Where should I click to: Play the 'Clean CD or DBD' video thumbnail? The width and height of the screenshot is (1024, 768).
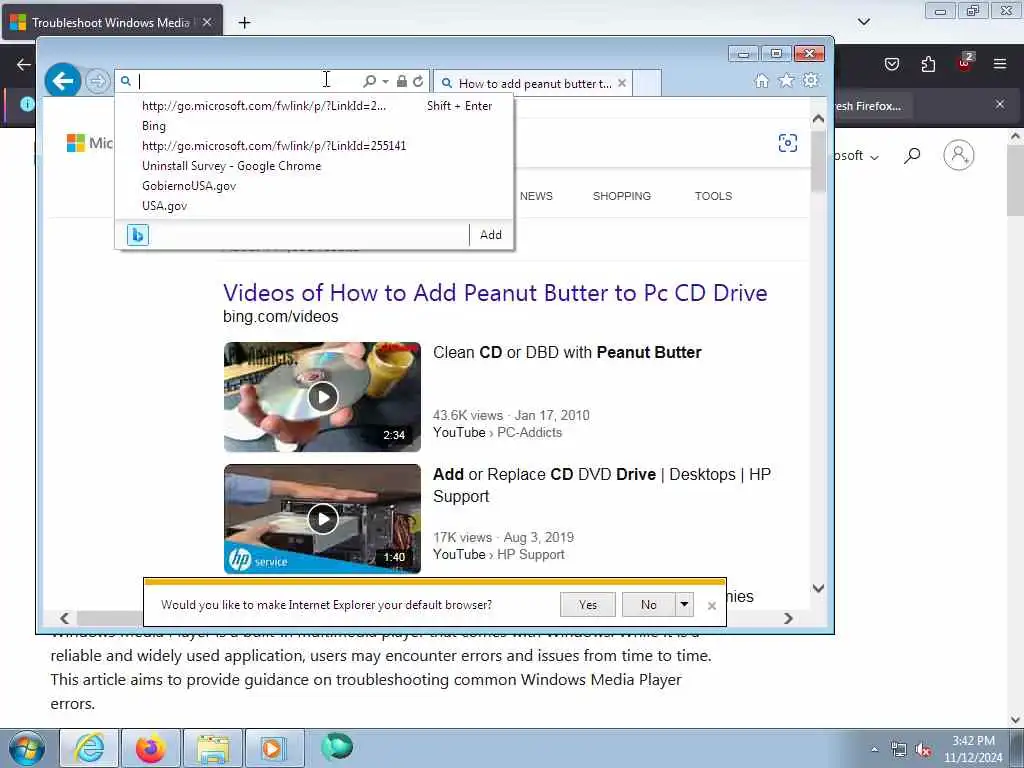point(323,396)
